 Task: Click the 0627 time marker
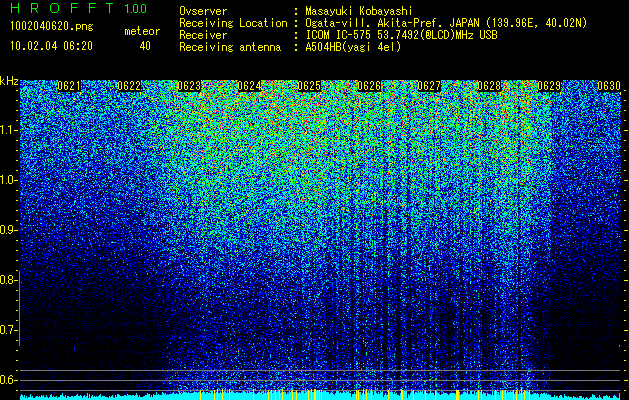pos(429,86)
